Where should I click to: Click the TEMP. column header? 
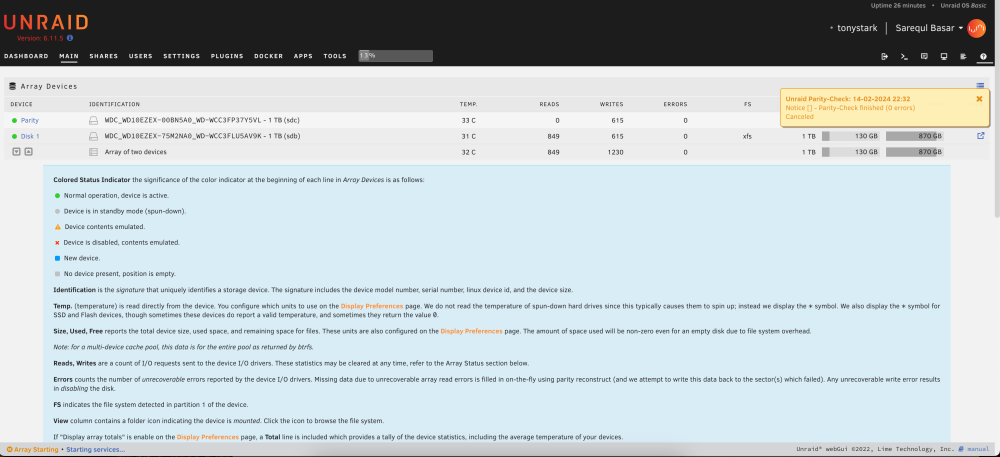point(468,104)
